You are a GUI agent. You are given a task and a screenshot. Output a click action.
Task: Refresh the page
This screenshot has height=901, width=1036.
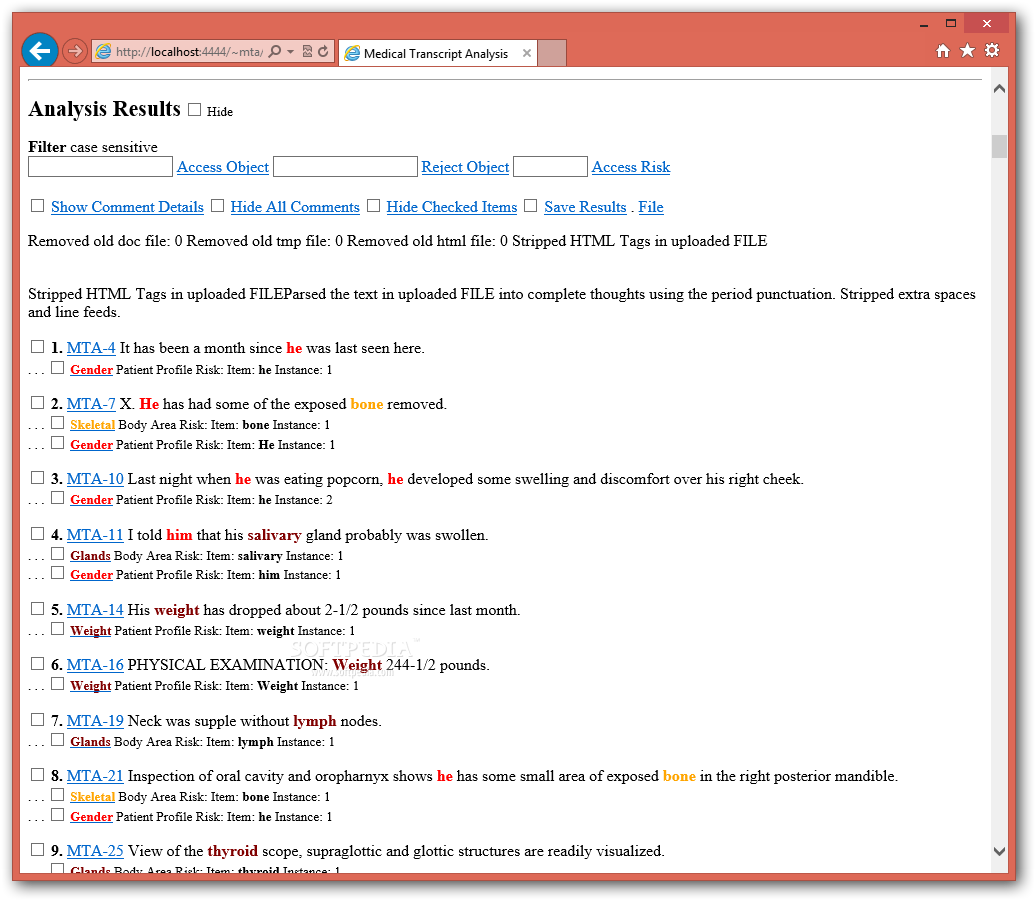click(323, 52)
